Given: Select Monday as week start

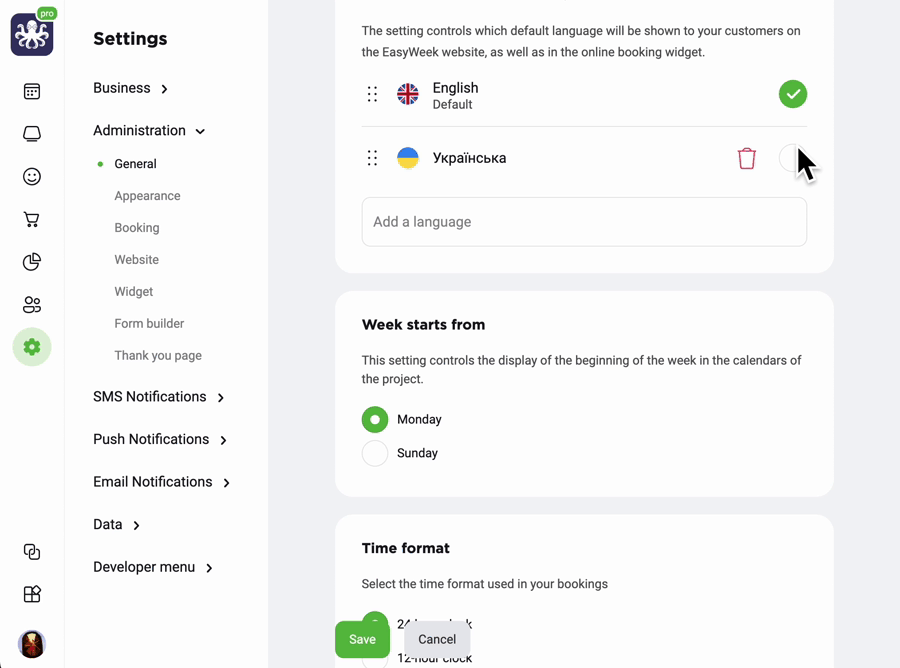Looking at the screenshot, I should point(375,420).
